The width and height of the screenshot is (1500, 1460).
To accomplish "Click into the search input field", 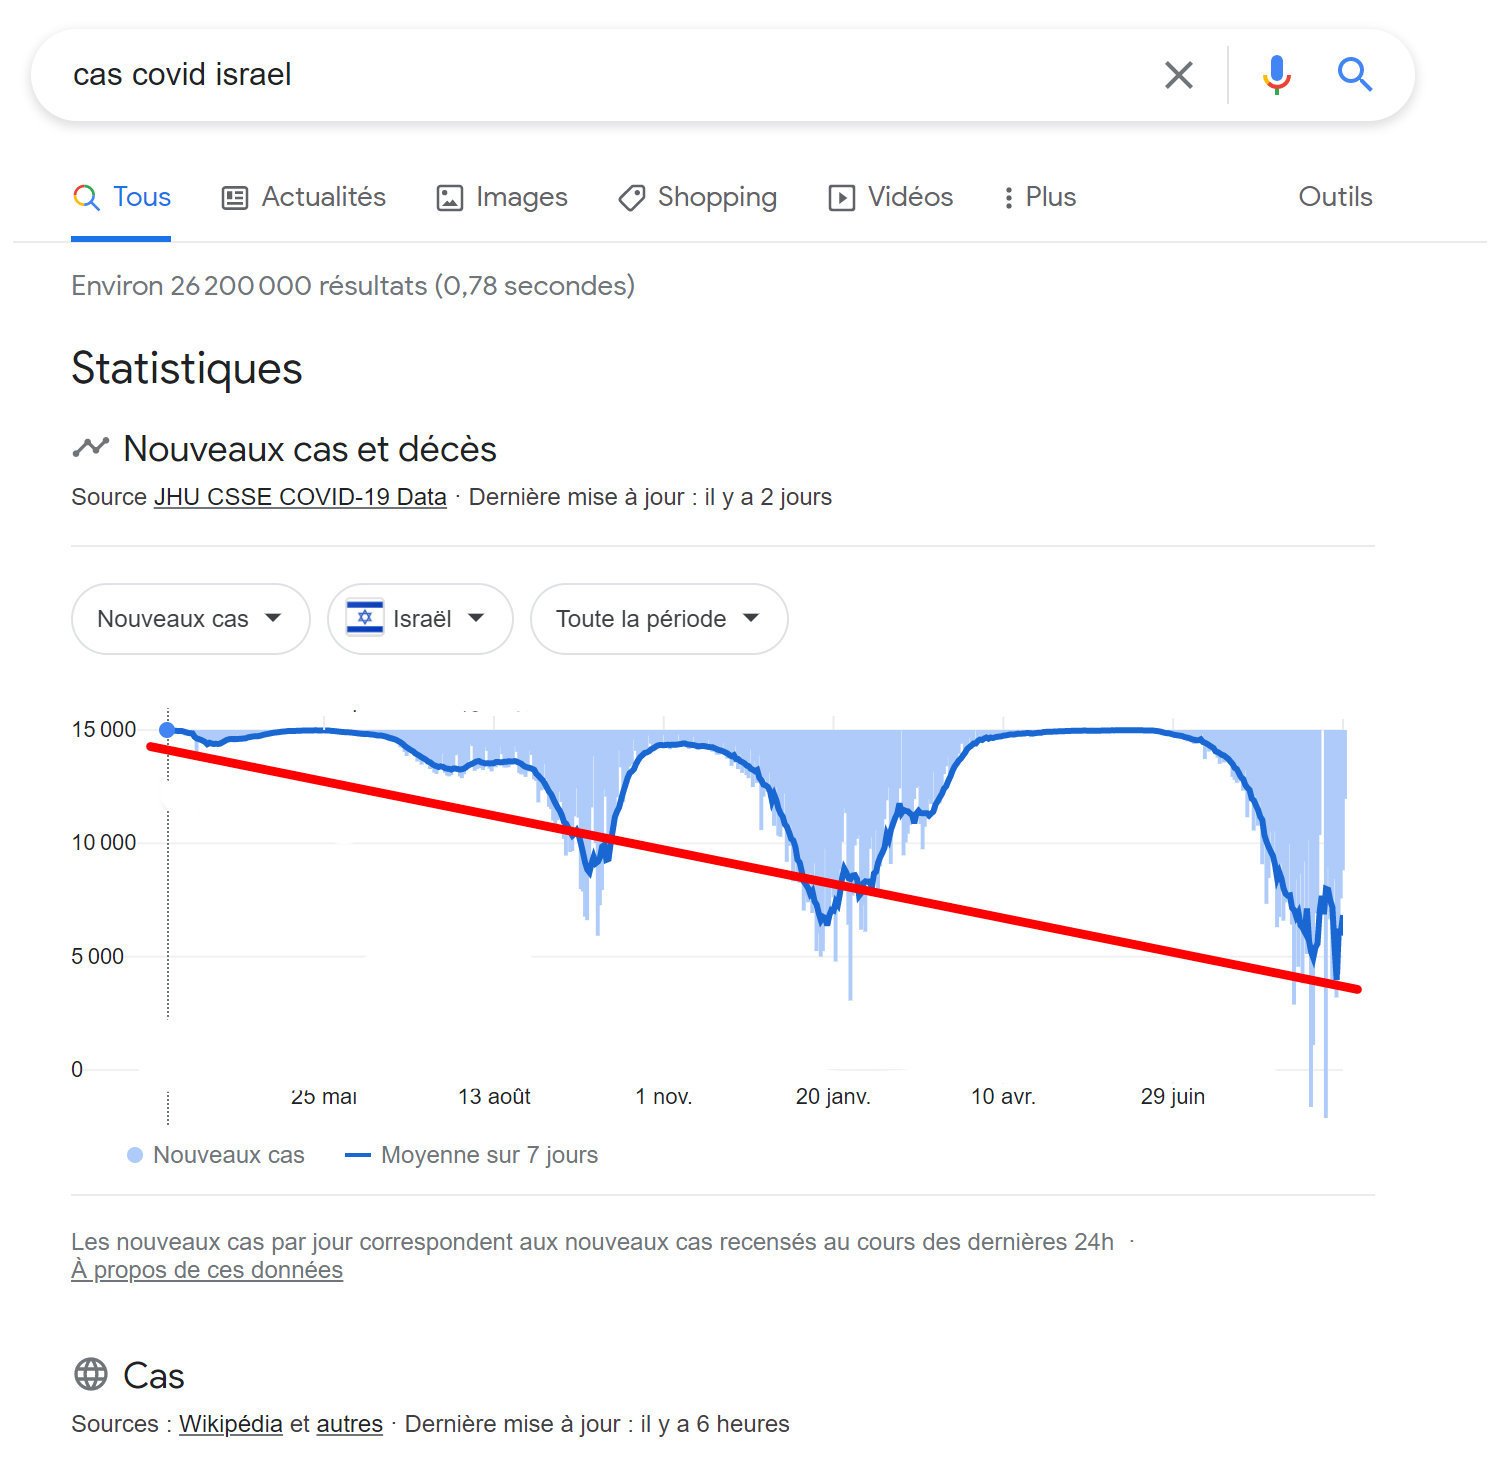I will click(x=600, y=75).
